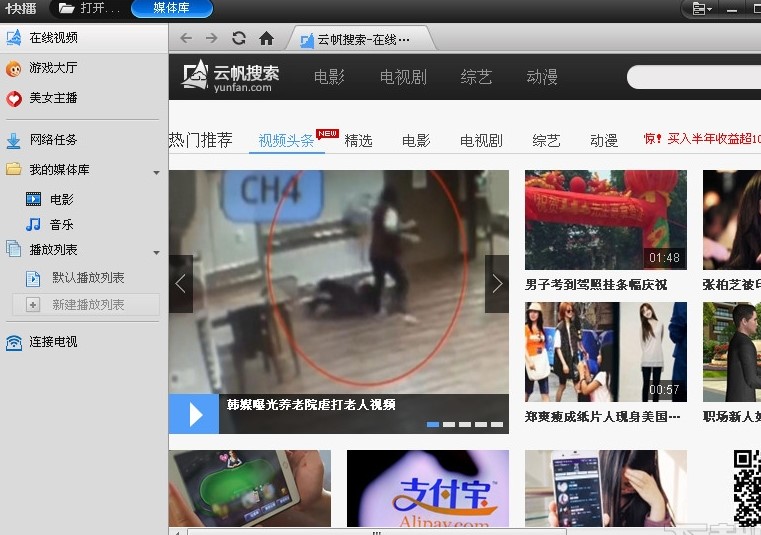Play the featured 韩媒曝光 video

pos(194,414)
